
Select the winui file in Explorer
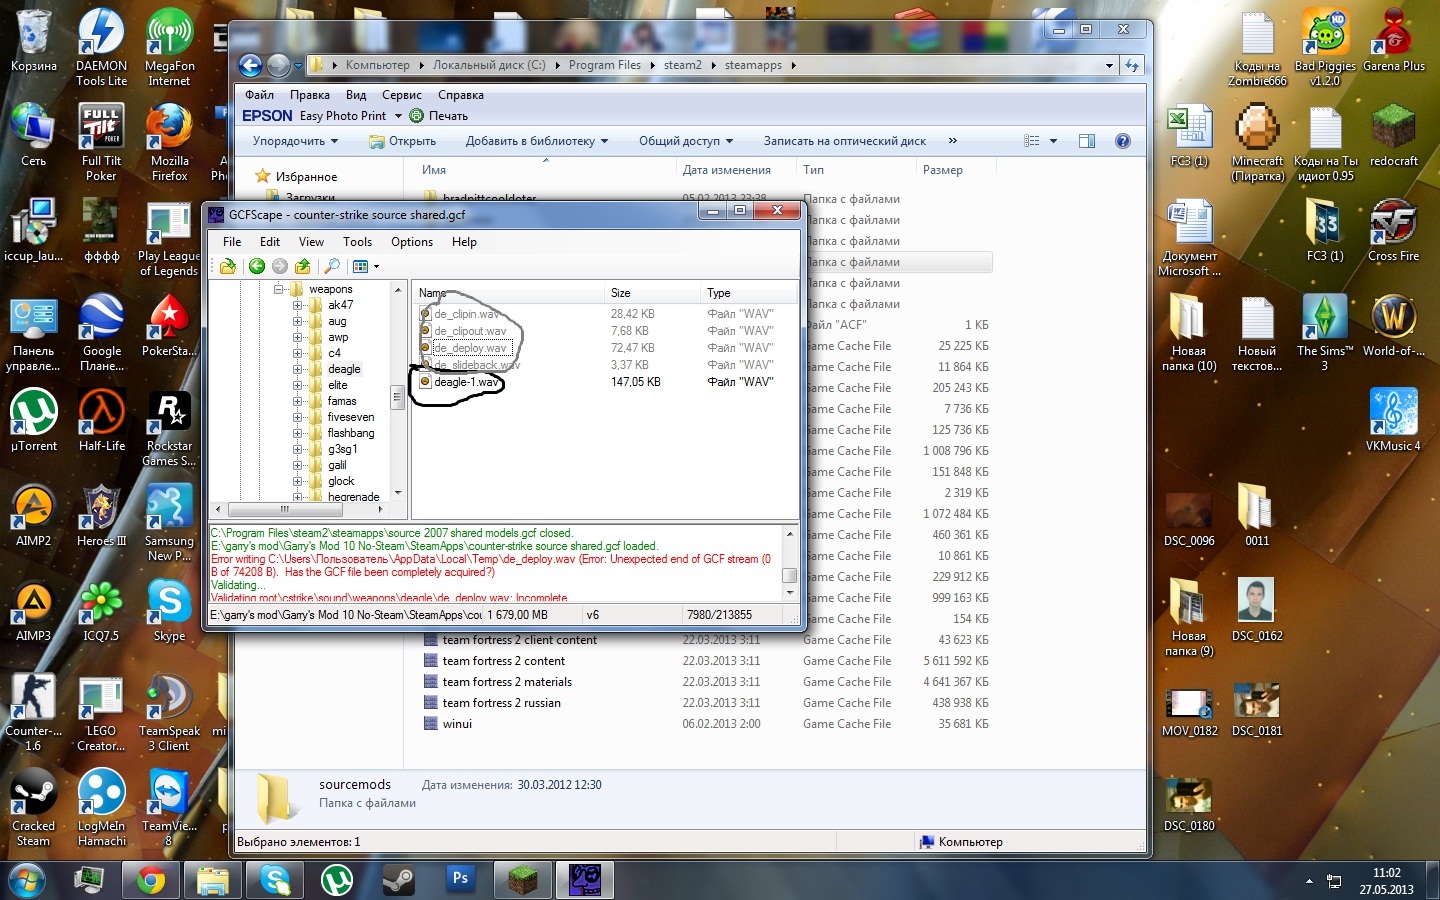pyautogui.click(x=457, y=724)
